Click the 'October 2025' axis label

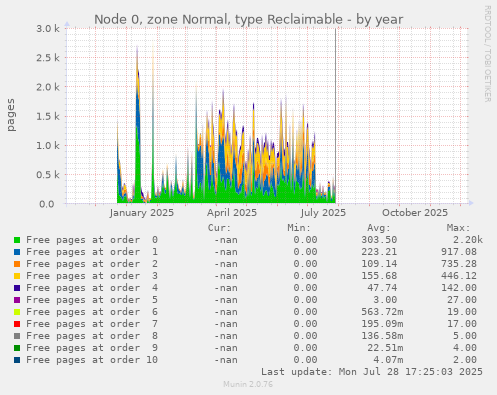click(415, 213)
